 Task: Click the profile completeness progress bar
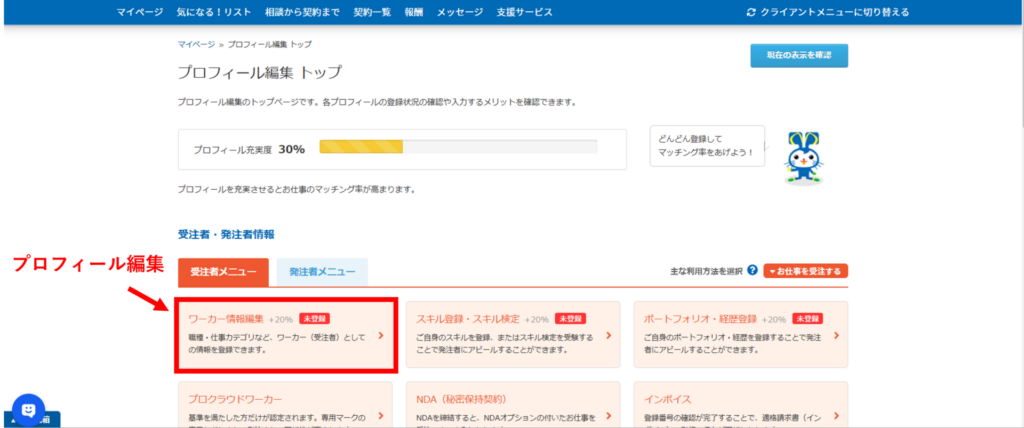(458, 146)
